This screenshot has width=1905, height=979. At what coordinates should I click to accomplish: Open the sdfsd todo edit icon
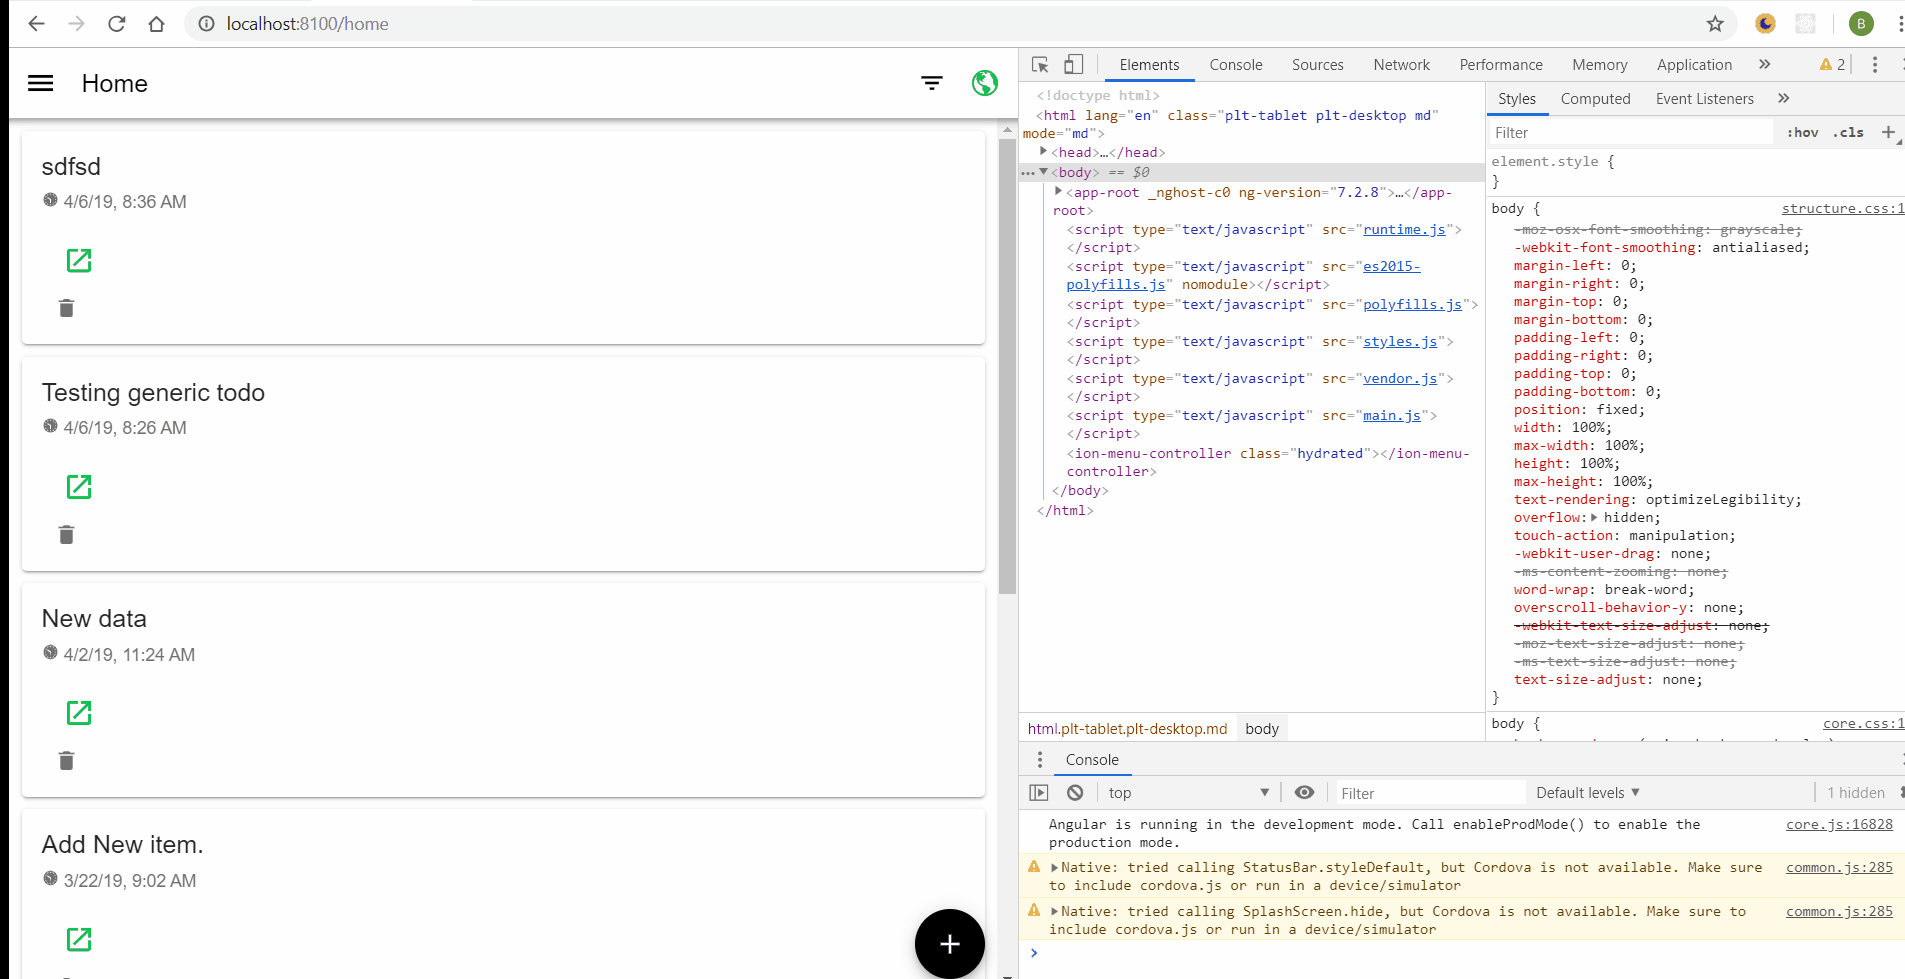(x=79, y=261)
